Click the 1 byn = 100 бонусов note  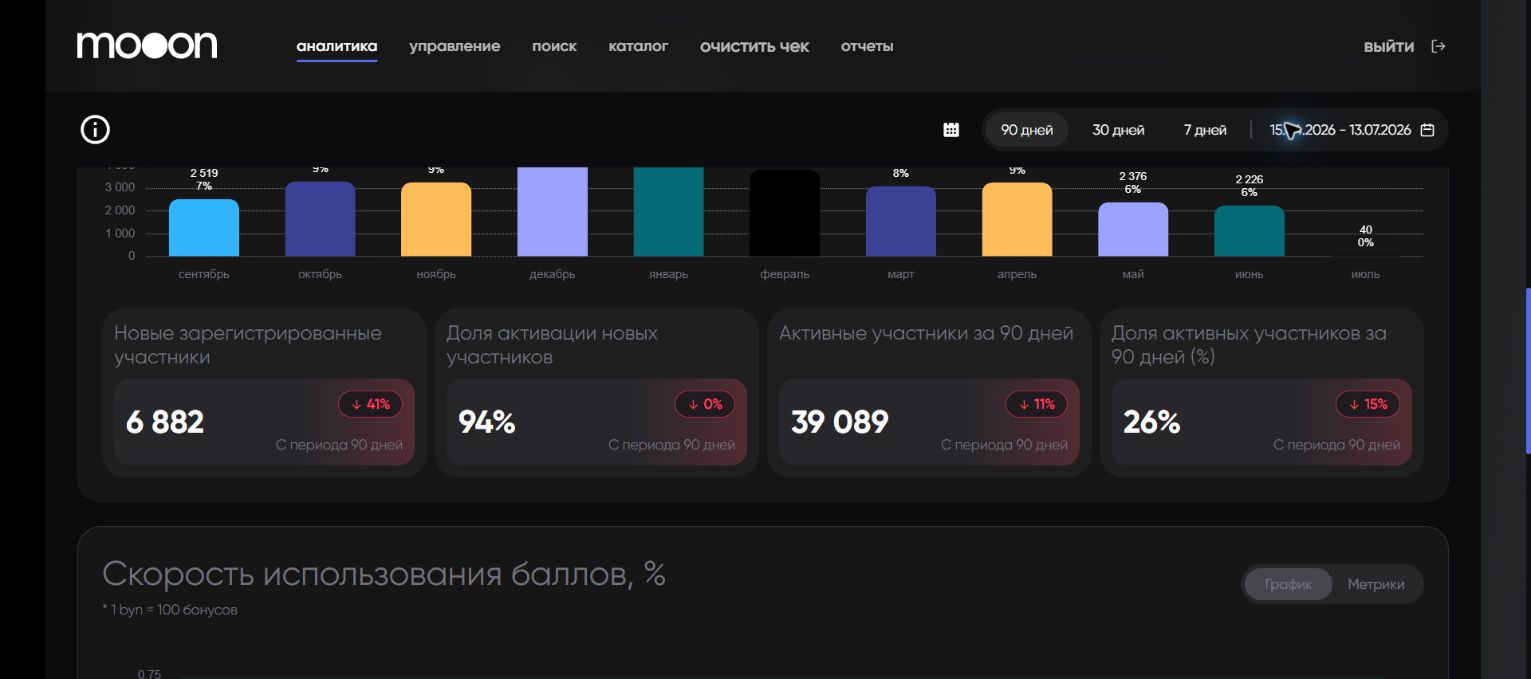tap(170, 610)
